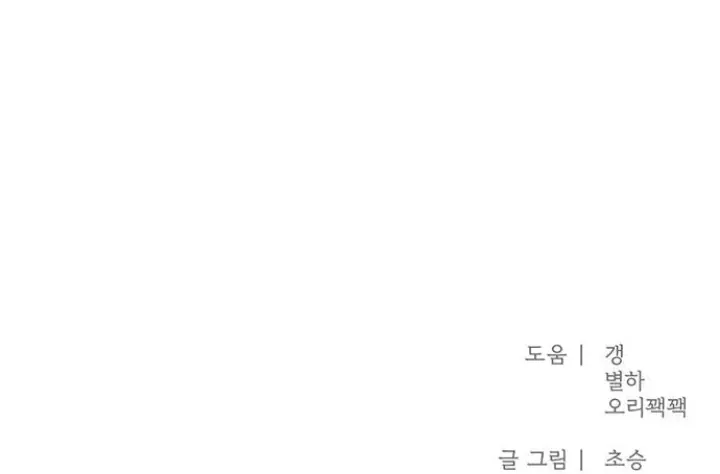The width and height of the screenshot is (720, 474).
Task: Click the word 글 in credits
Action: tap(509, 459)
